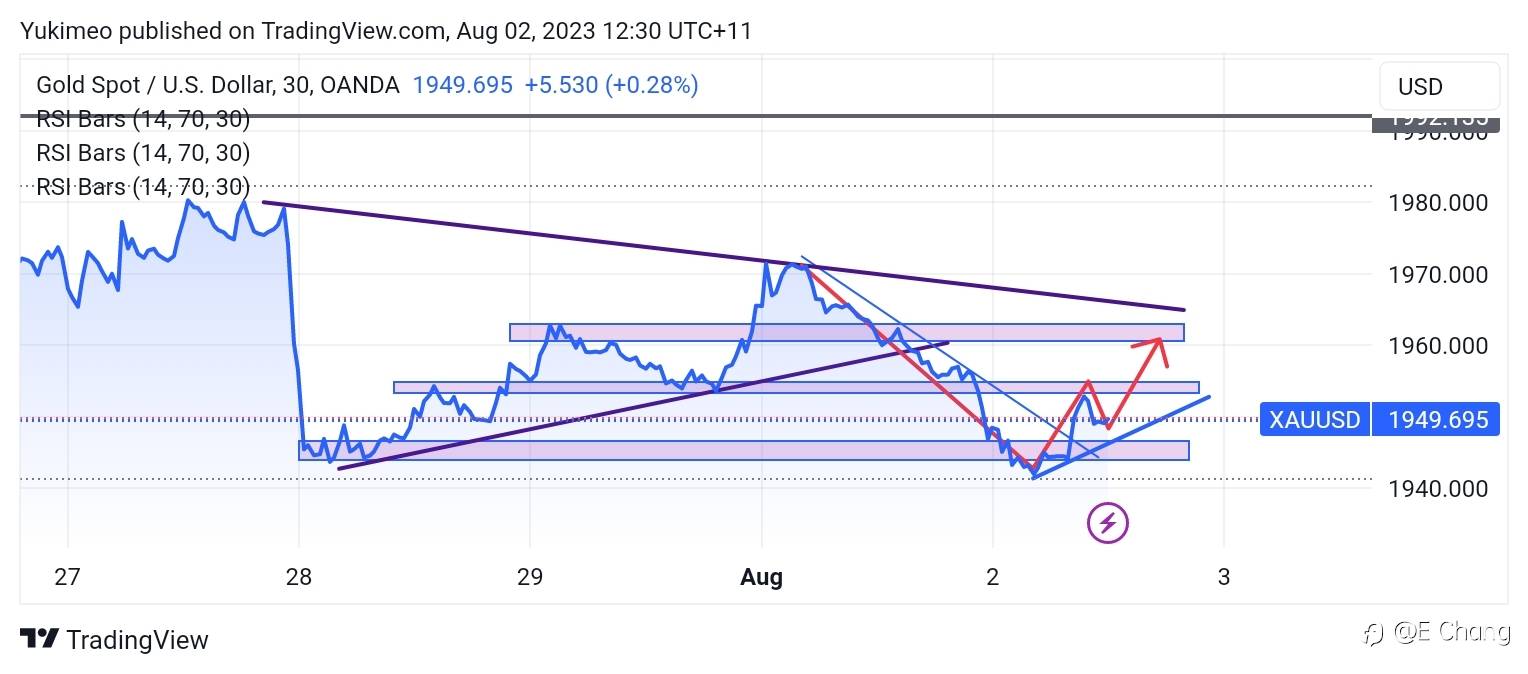1528x674 pixels.
Task: Click the gray 1992.133 price label
Action: tap(1437, 120)
